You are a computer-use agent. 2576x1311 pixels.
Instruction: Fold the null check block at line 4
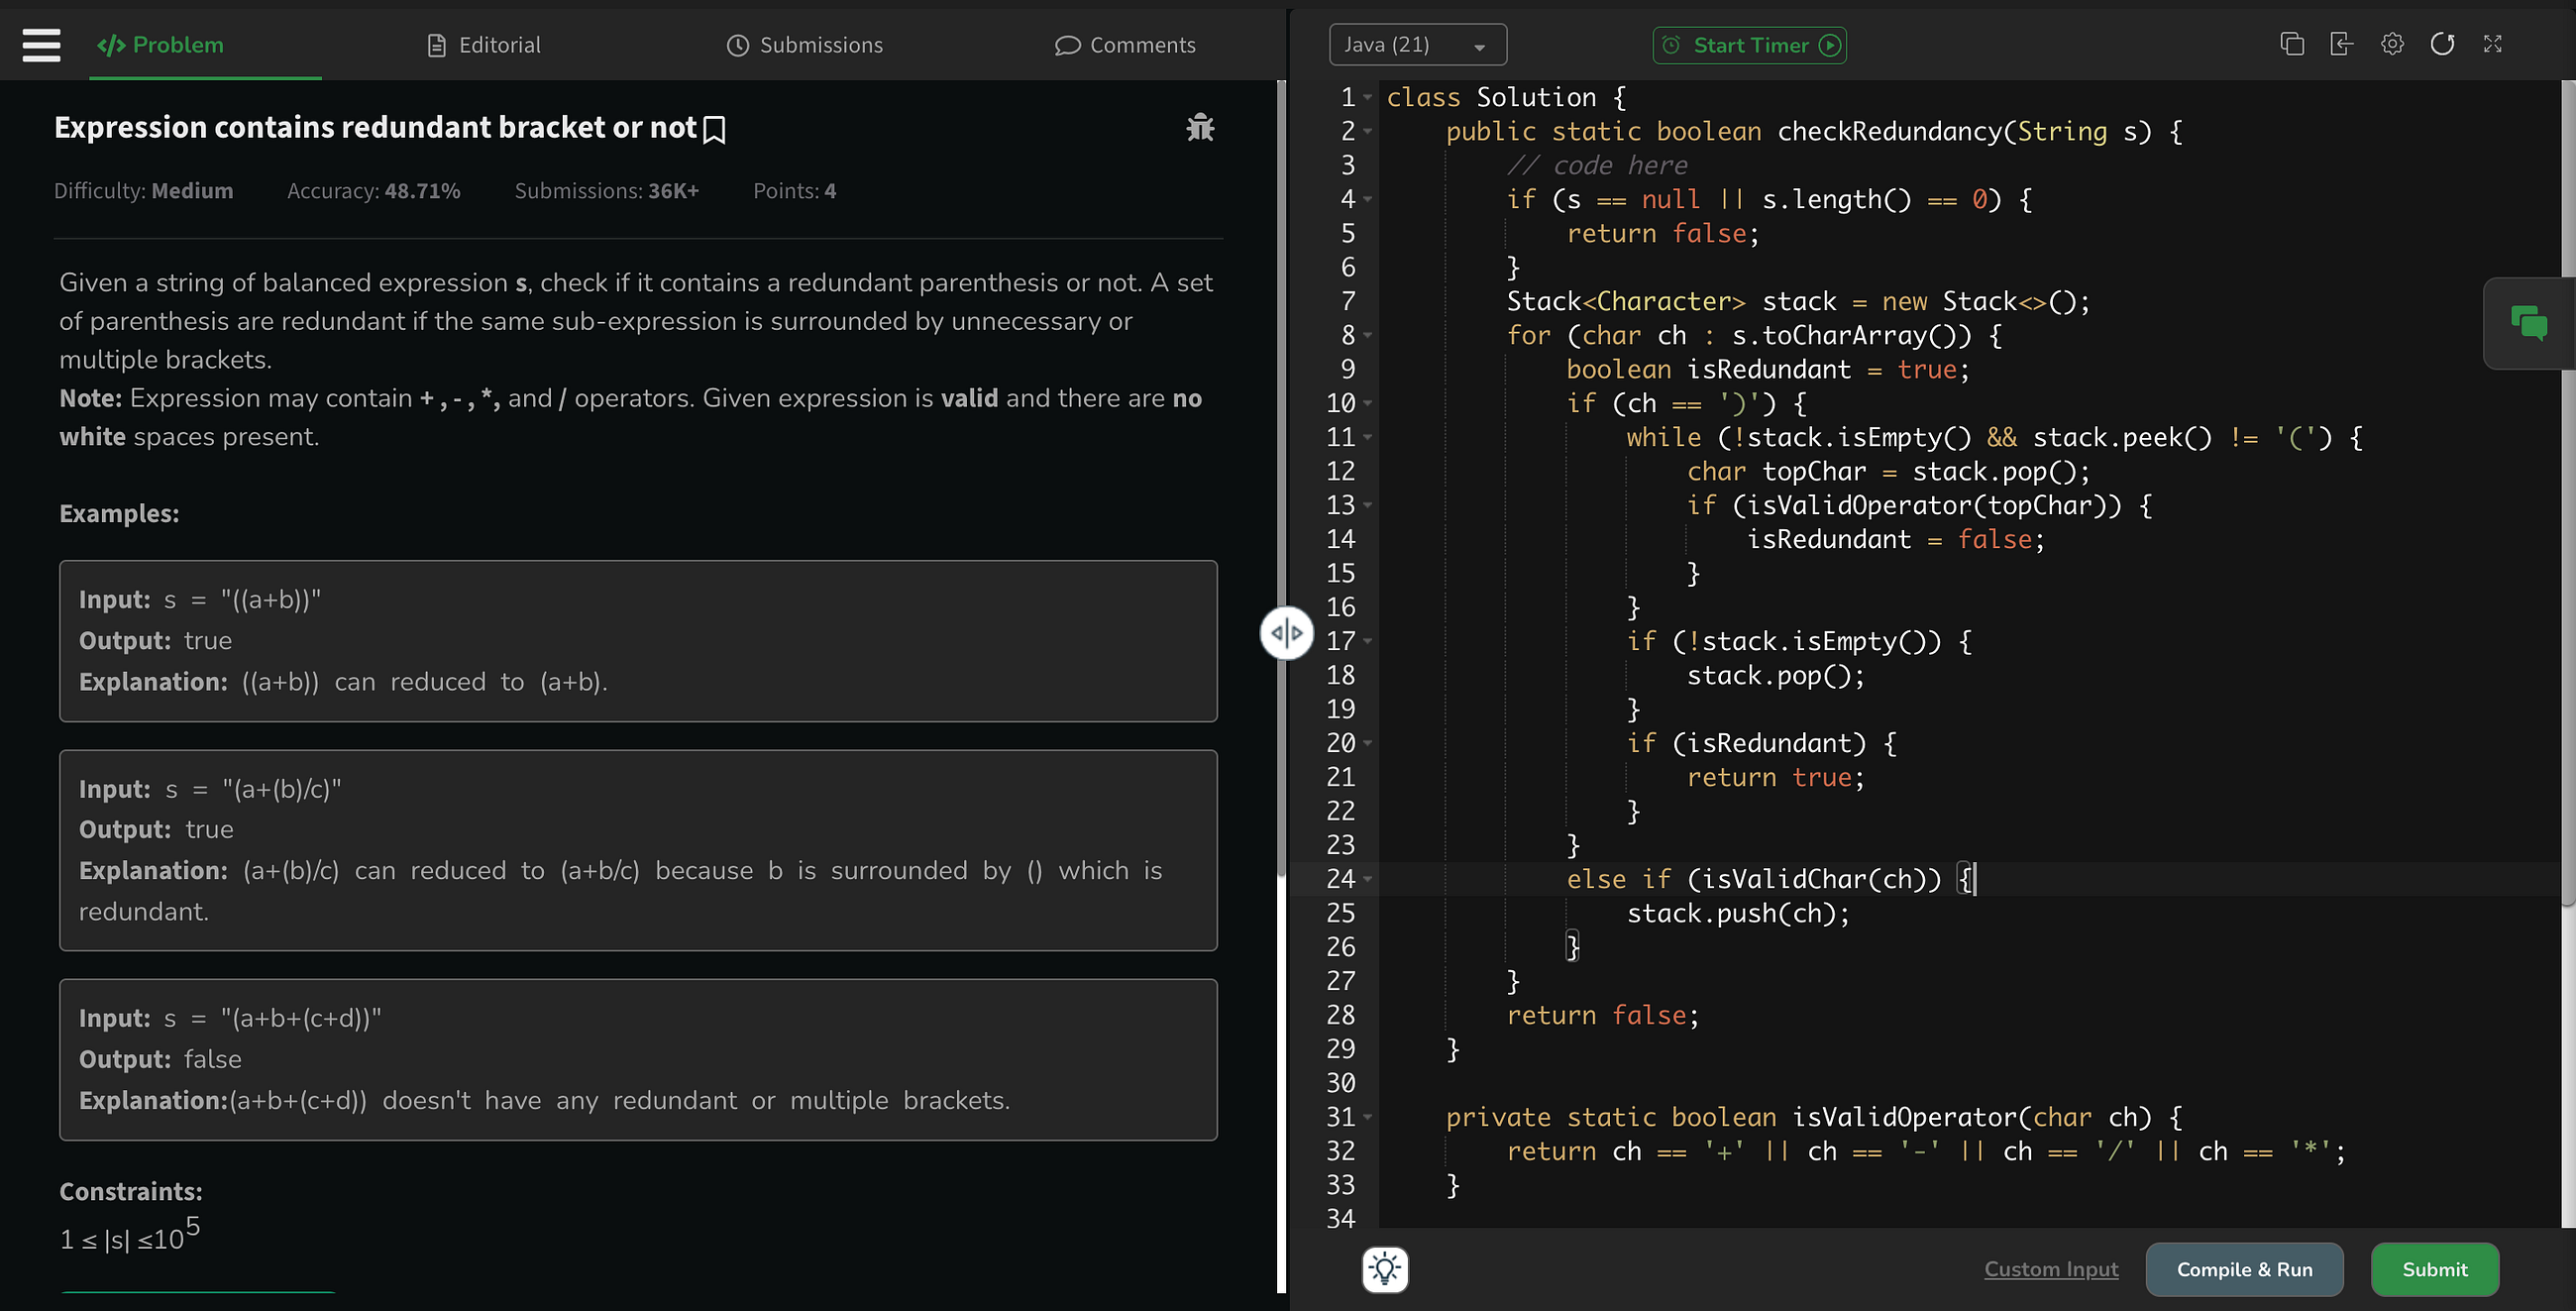click(1367, 199)
